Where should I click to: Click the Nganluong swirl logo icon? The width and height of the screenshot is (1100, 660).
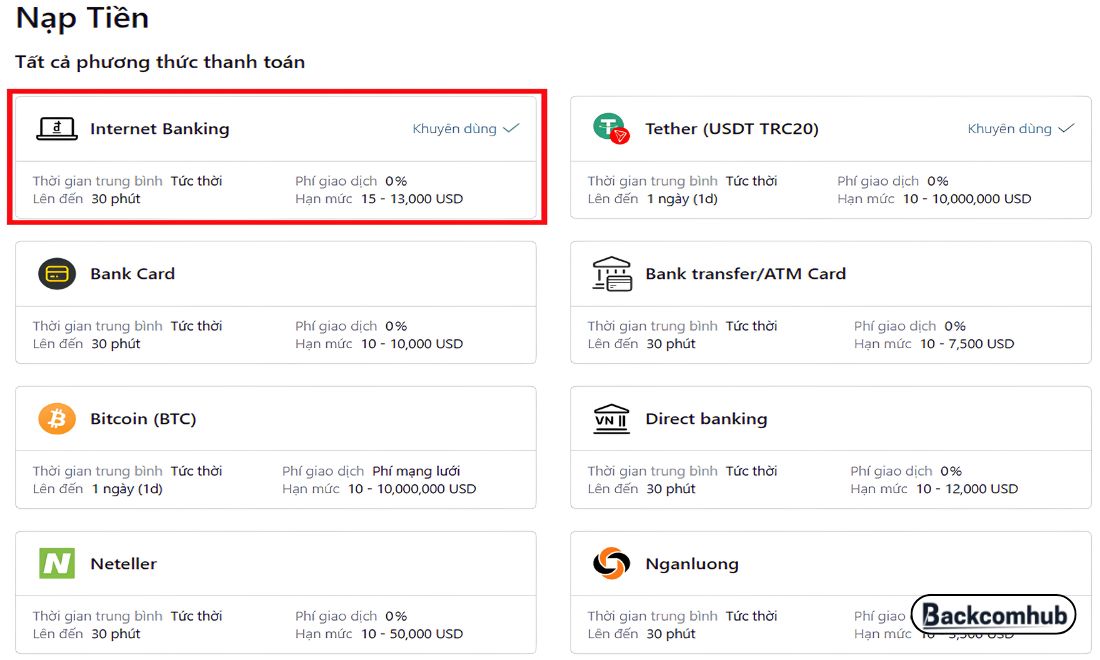pyautogui.click(x=612, y=564)
